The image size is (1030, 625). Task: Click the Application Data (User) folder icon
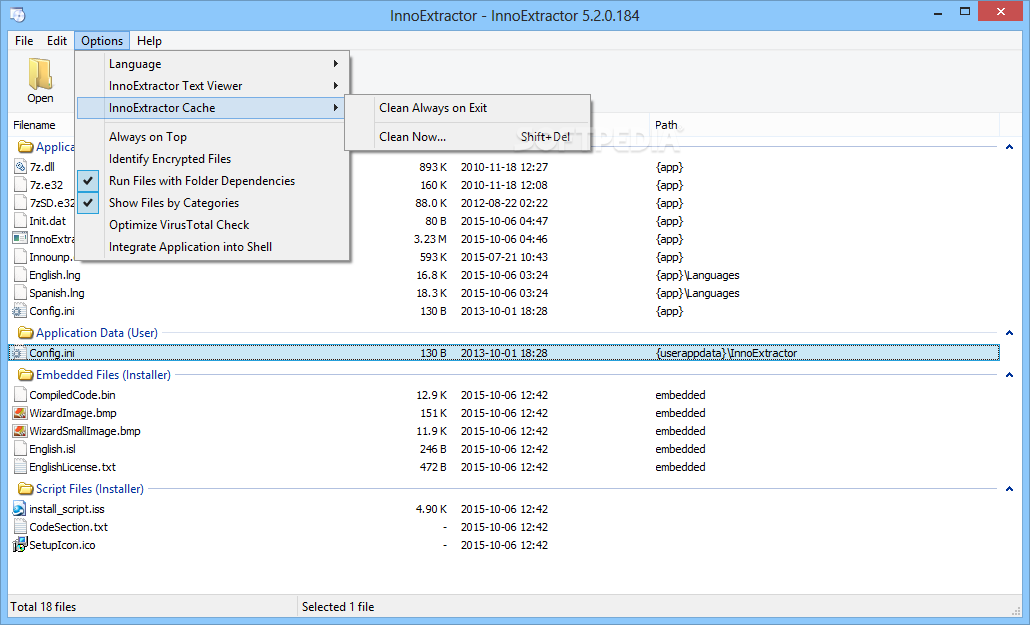[x=26, y=333]
